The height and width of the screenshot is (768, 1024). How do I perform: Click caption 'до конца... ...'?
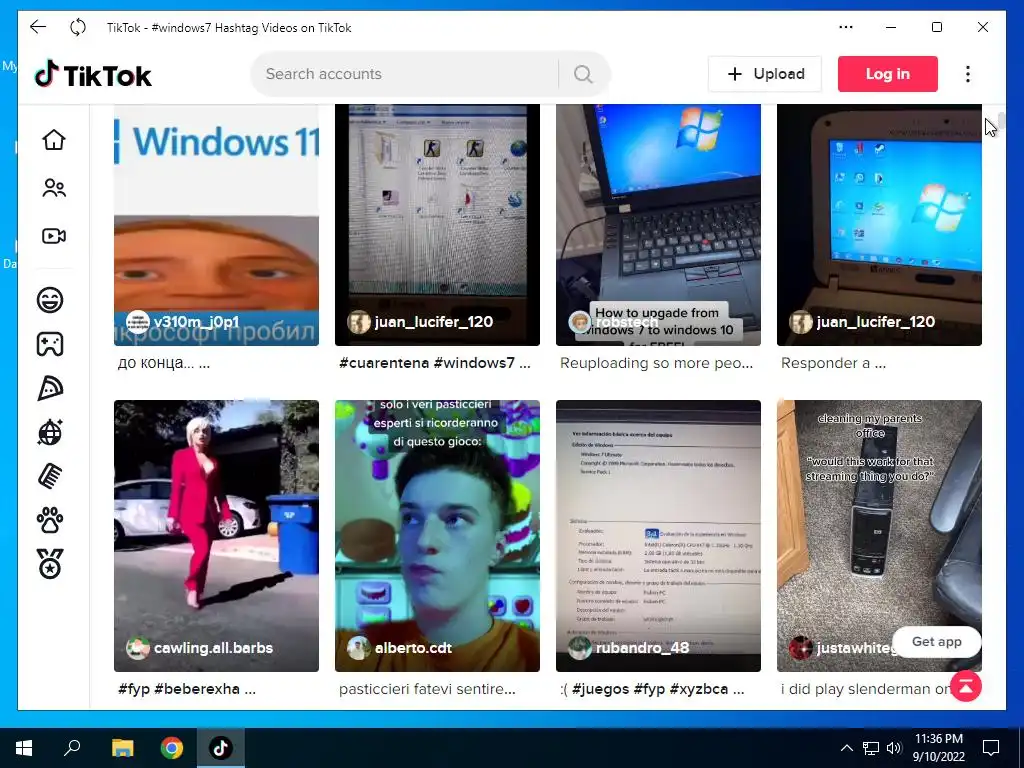[x=164, y=363]
